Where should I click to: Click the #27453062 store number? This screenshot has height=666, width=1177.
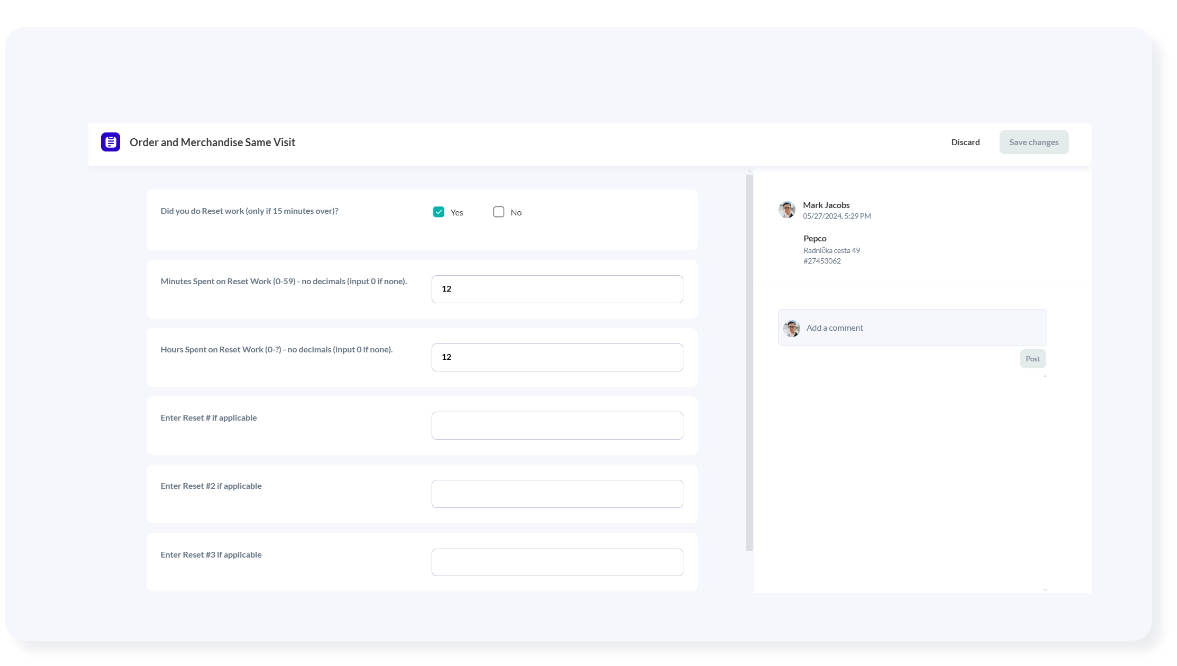click(822, 261)
